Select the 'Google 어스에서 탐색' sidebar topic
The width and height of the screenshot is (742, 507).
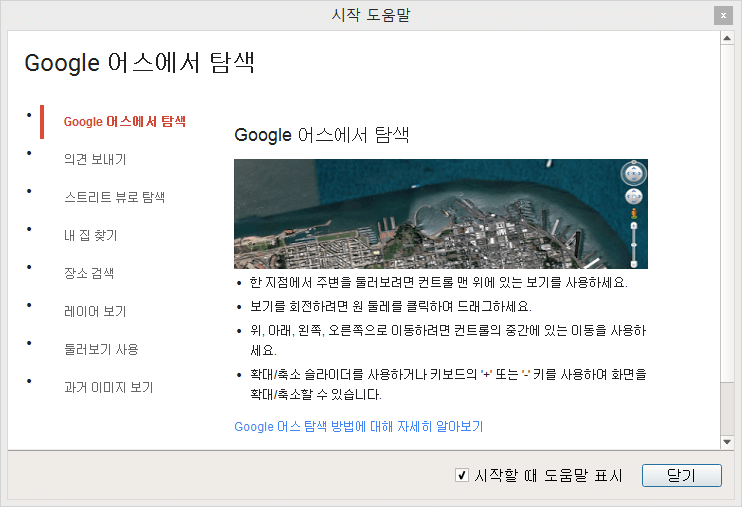tap(125, 122)
